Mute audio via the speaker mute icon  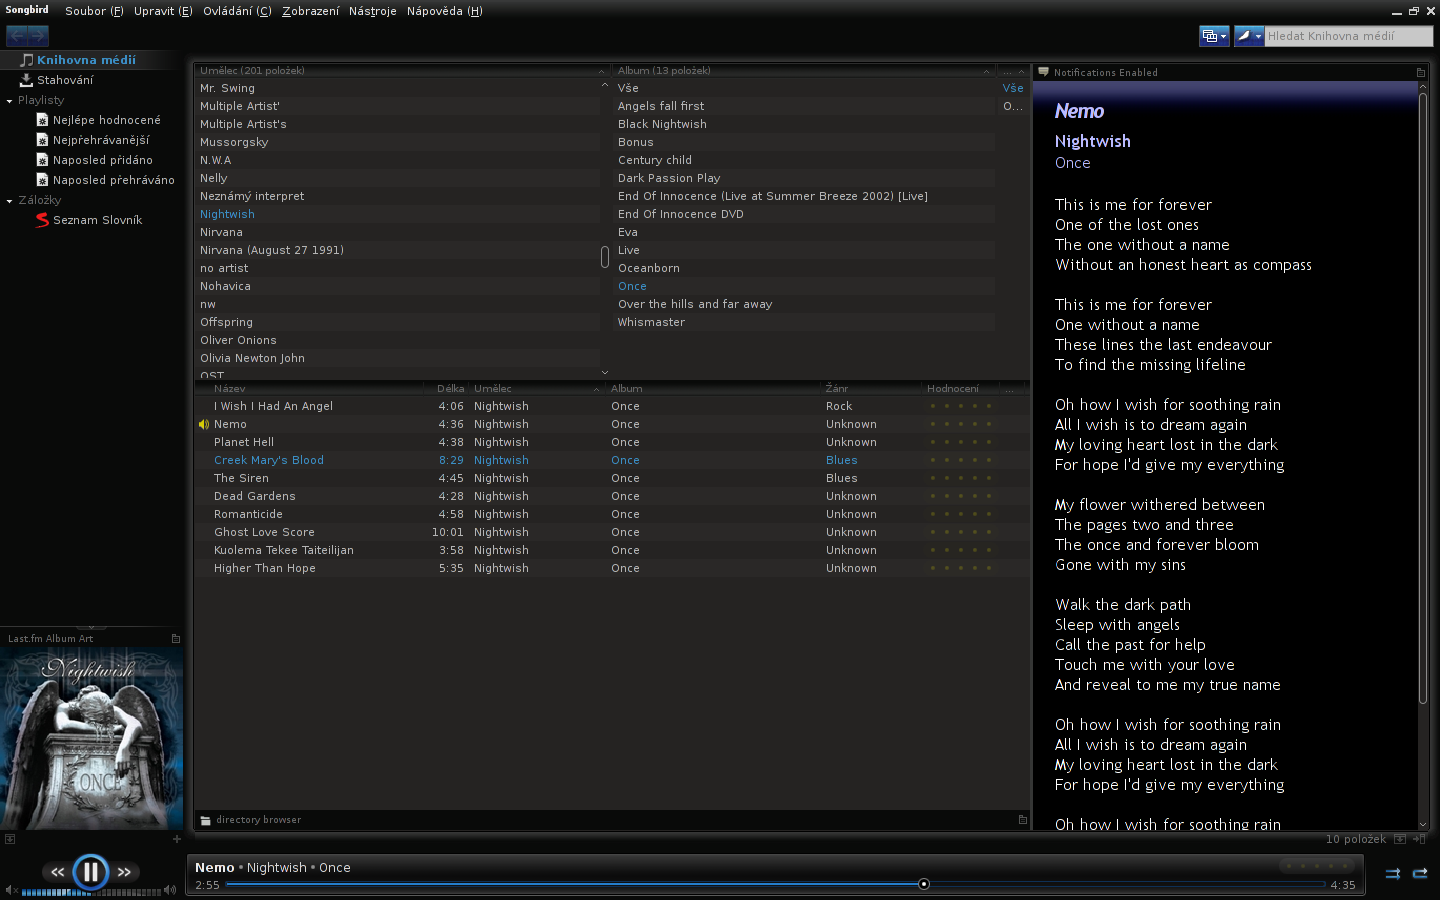(11, 890)
